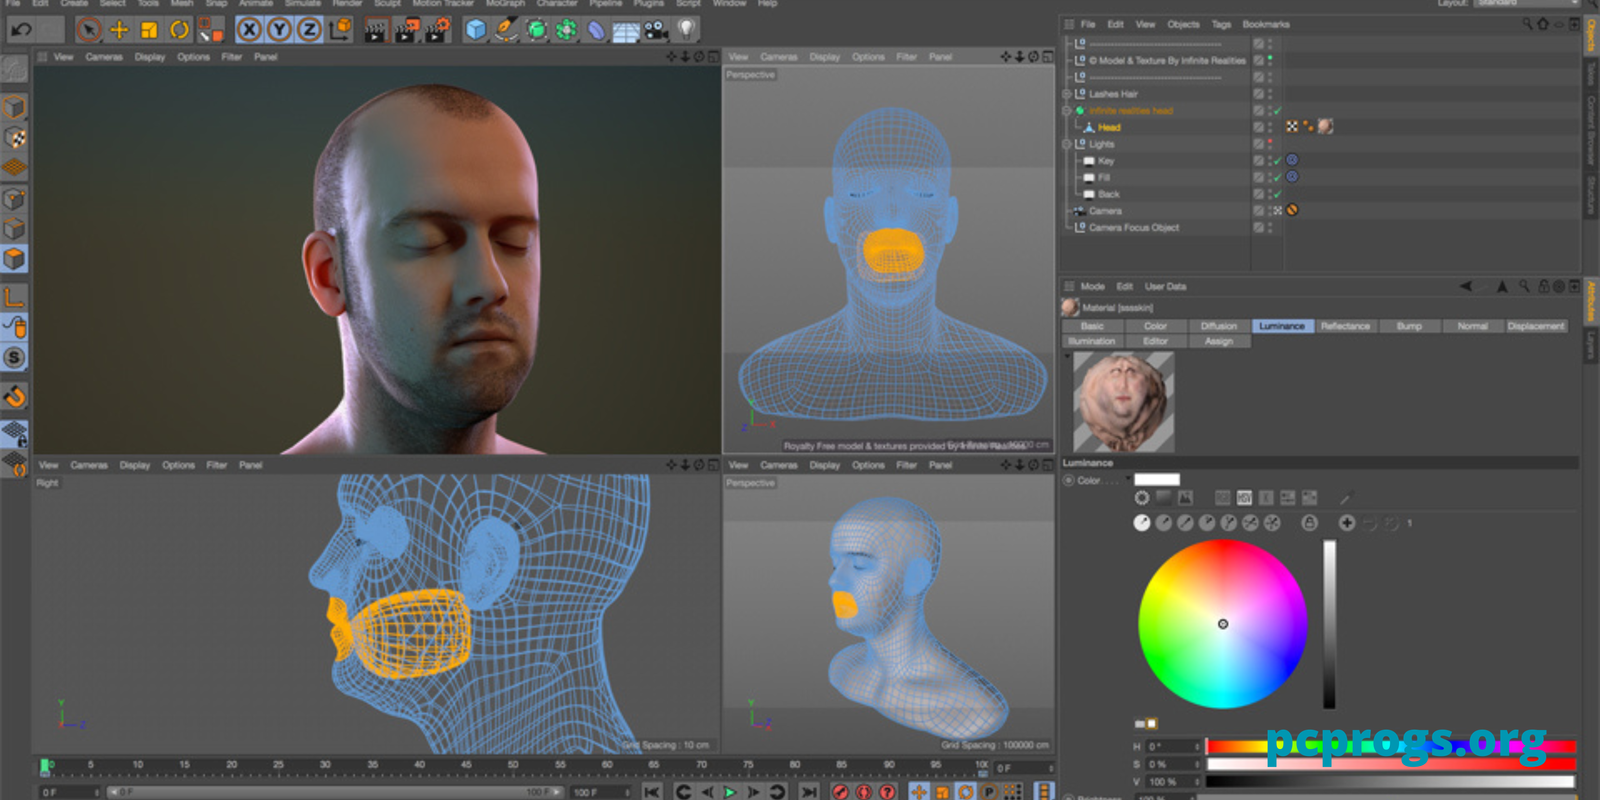Toggle the X axis lock
Image resolution: width=1600 pixels, height=800 pixels.
(x=250, y=30)
